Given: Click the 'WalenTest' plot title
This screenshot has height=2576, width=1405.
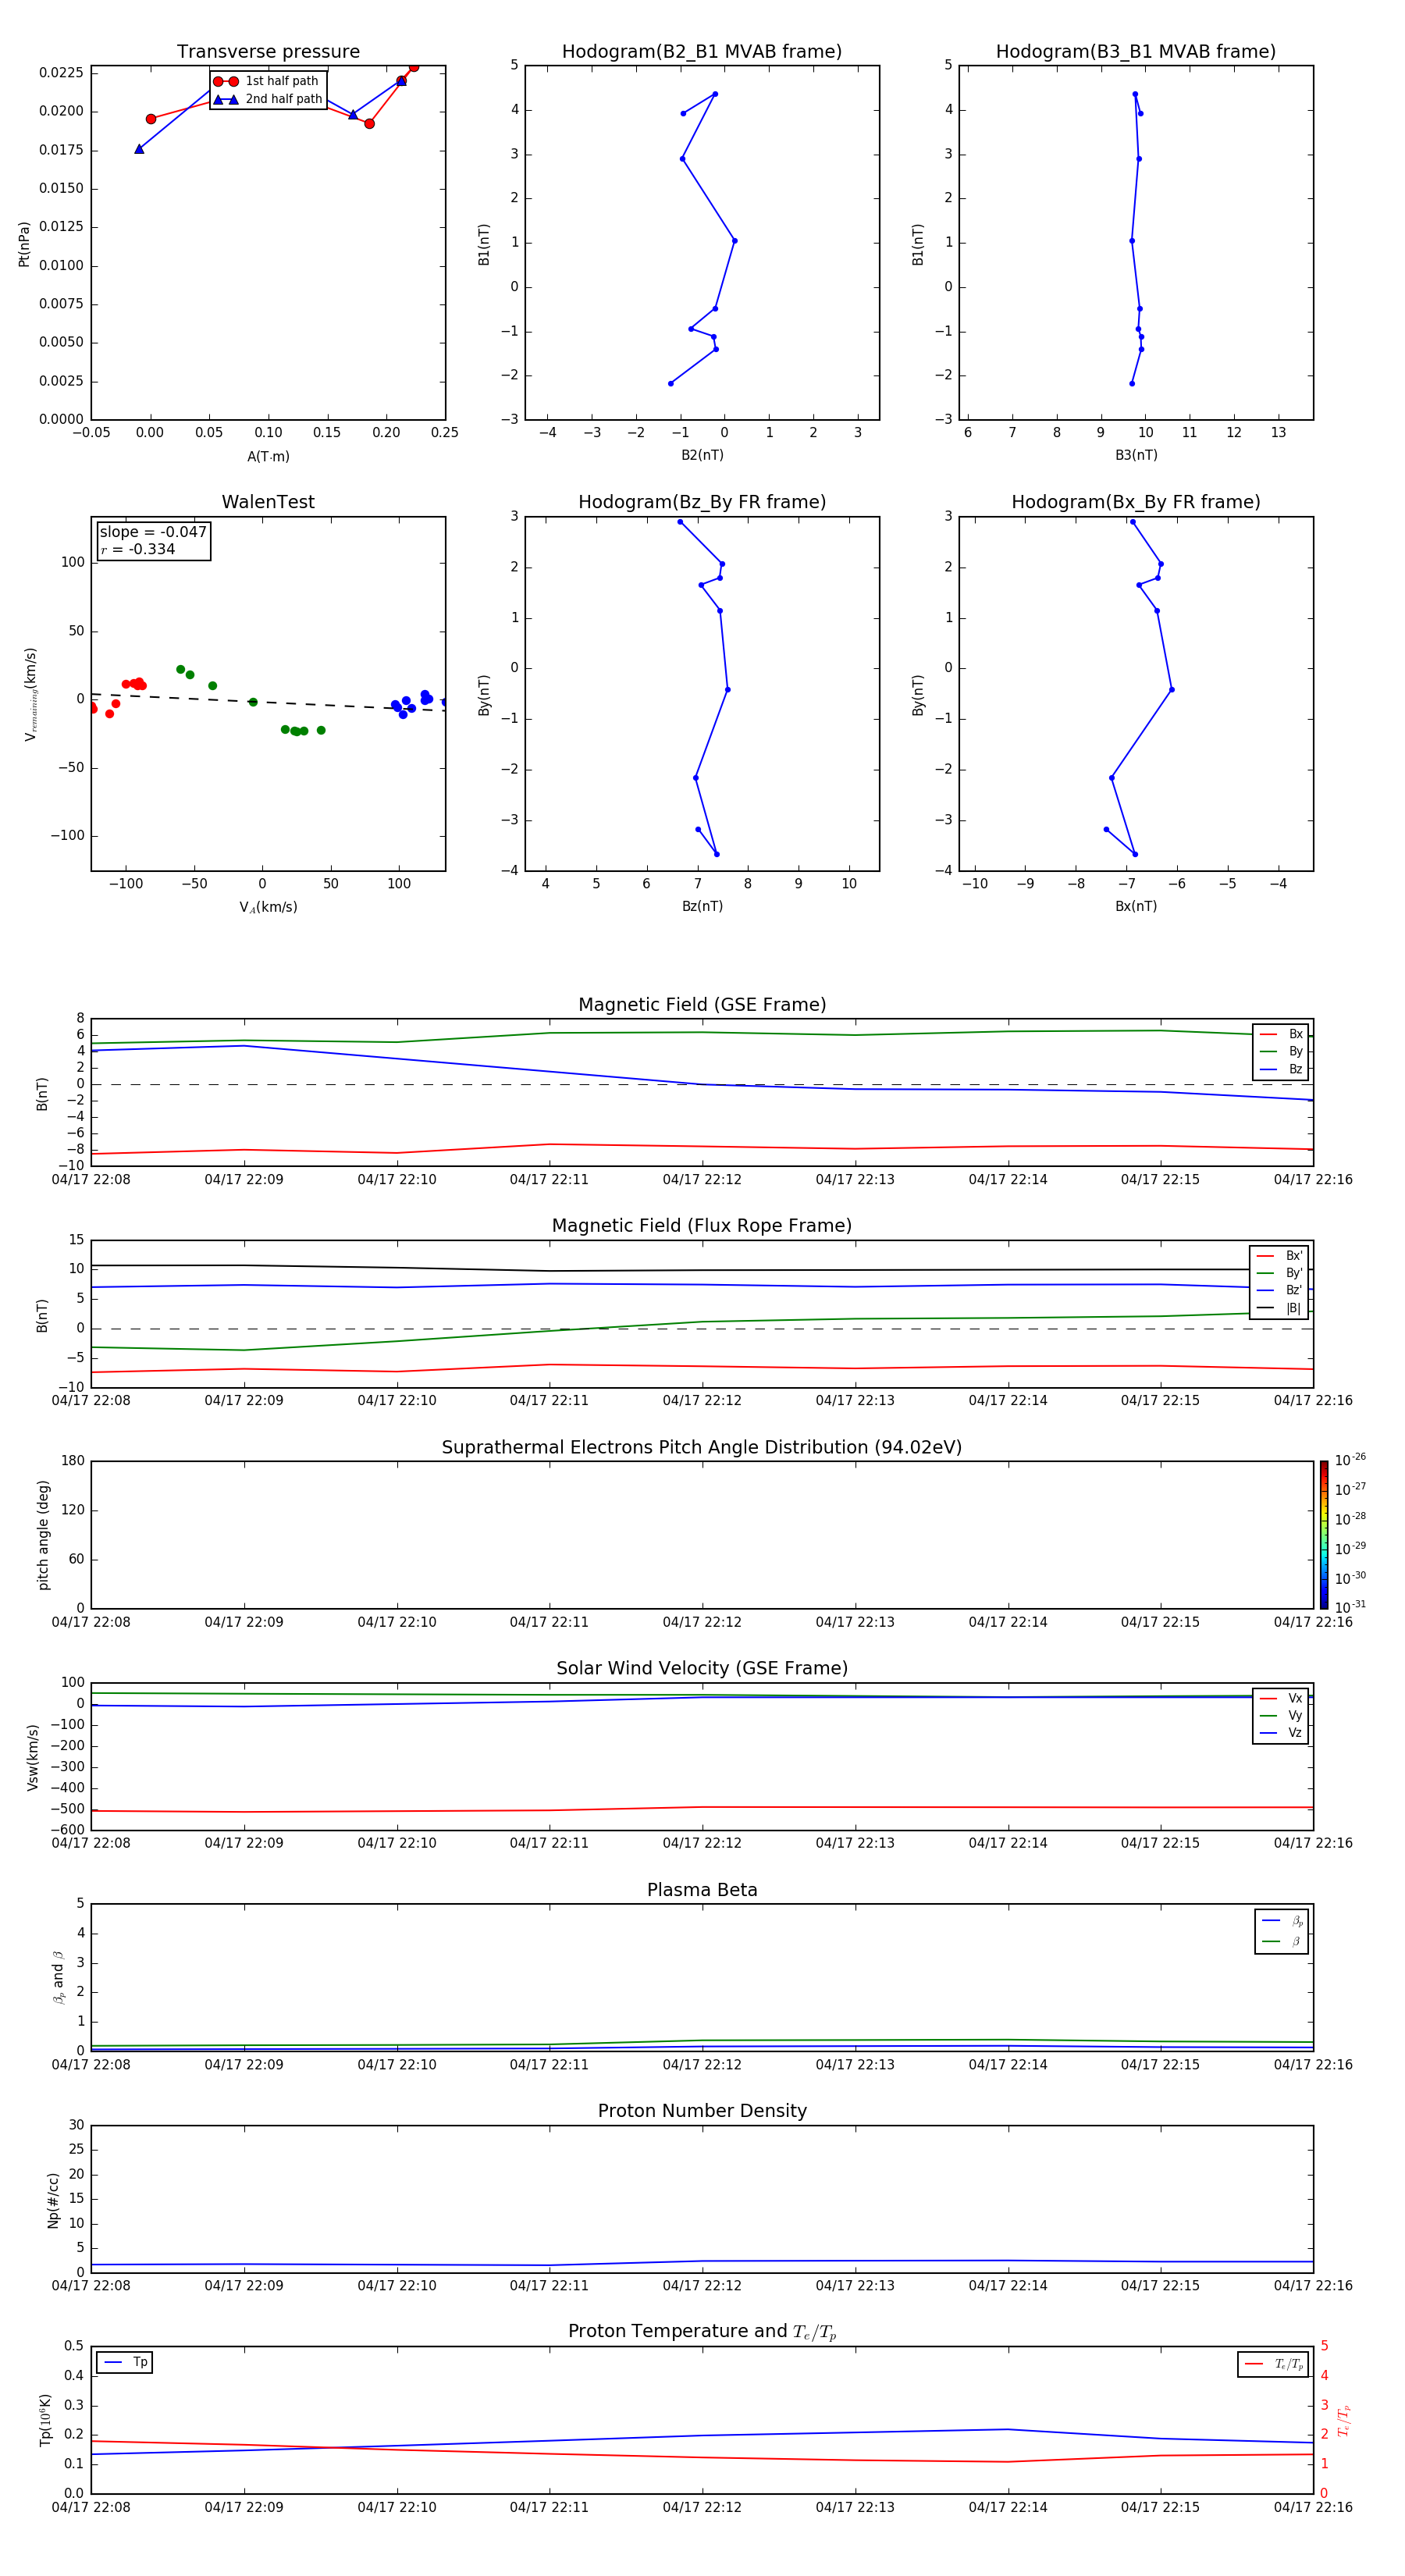Looking at the screenshot, I should 268,502.
